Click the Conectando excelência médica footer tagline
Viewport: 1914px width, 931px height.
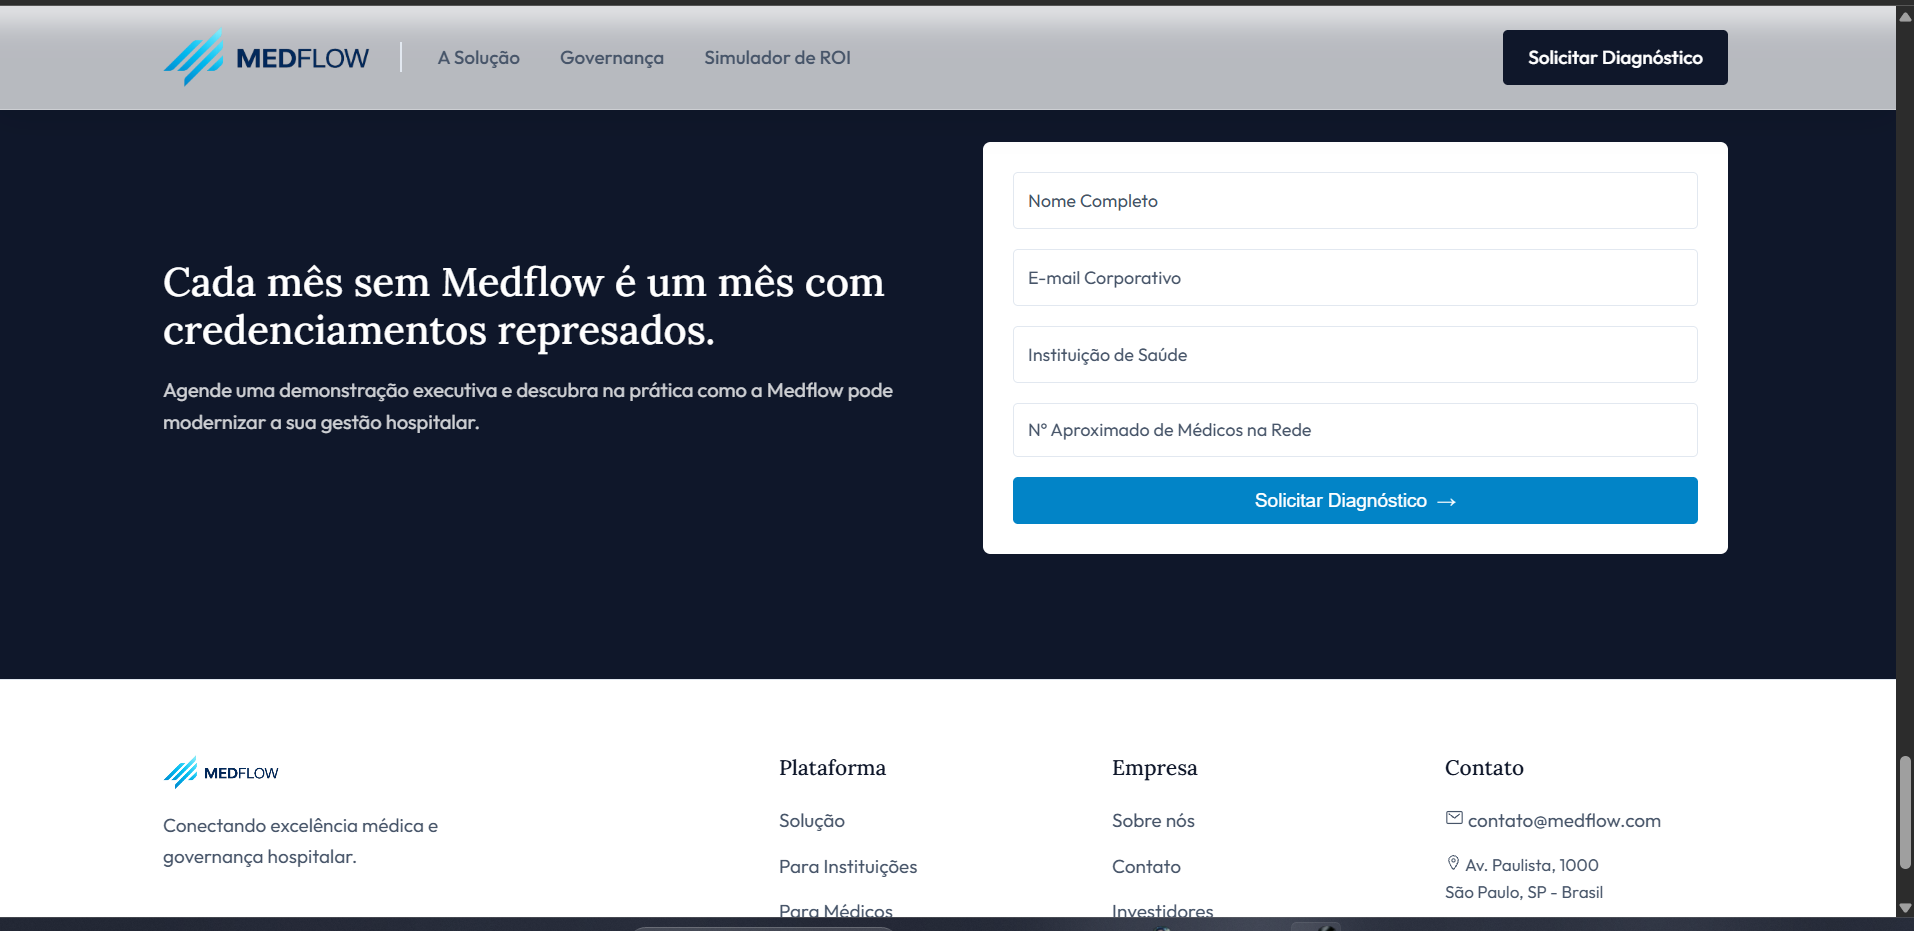tap(300, 841)
